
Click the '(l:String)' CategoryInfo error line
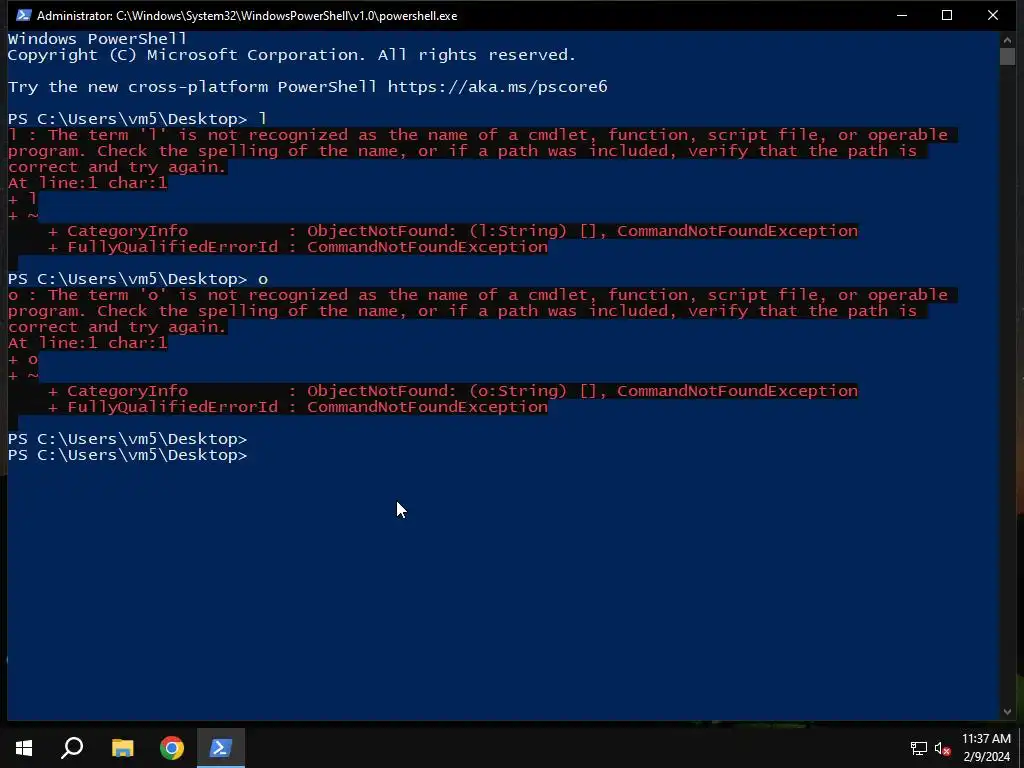tap(453, 231)
